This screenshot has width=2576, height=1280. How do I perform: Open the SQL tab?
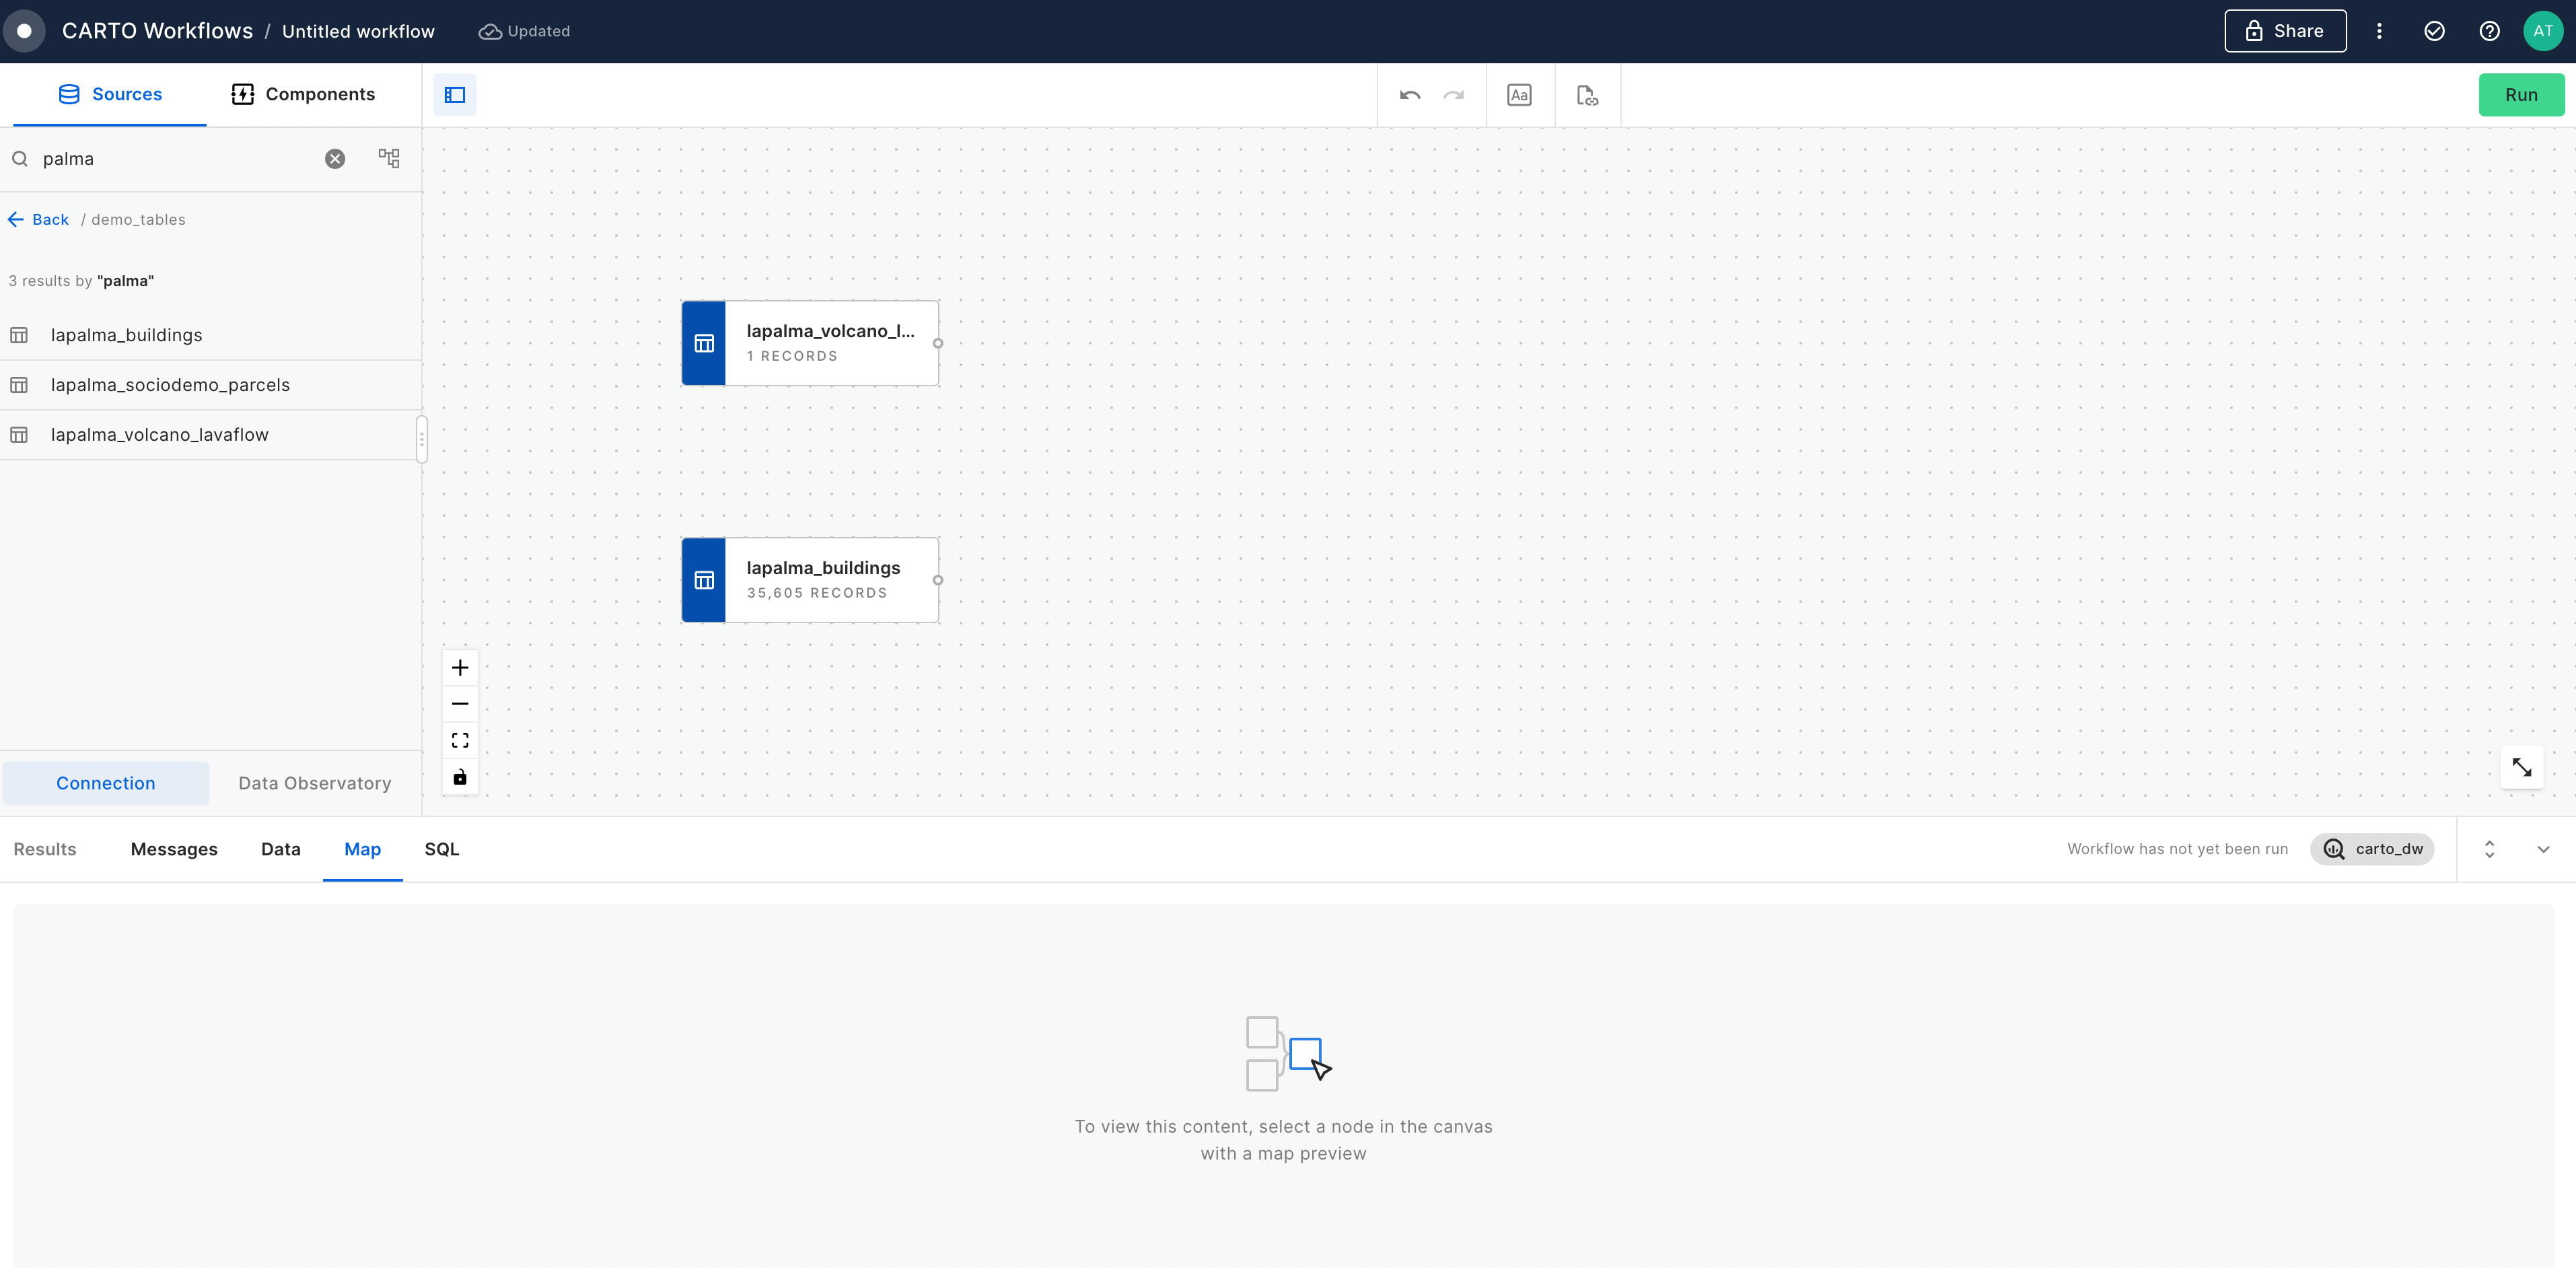(442, 849)
